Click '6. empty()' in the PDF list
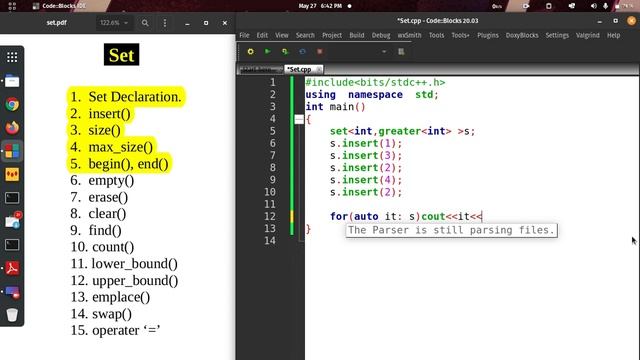The width and height of the screenshot is (640, 360). [x=102, y=180]
